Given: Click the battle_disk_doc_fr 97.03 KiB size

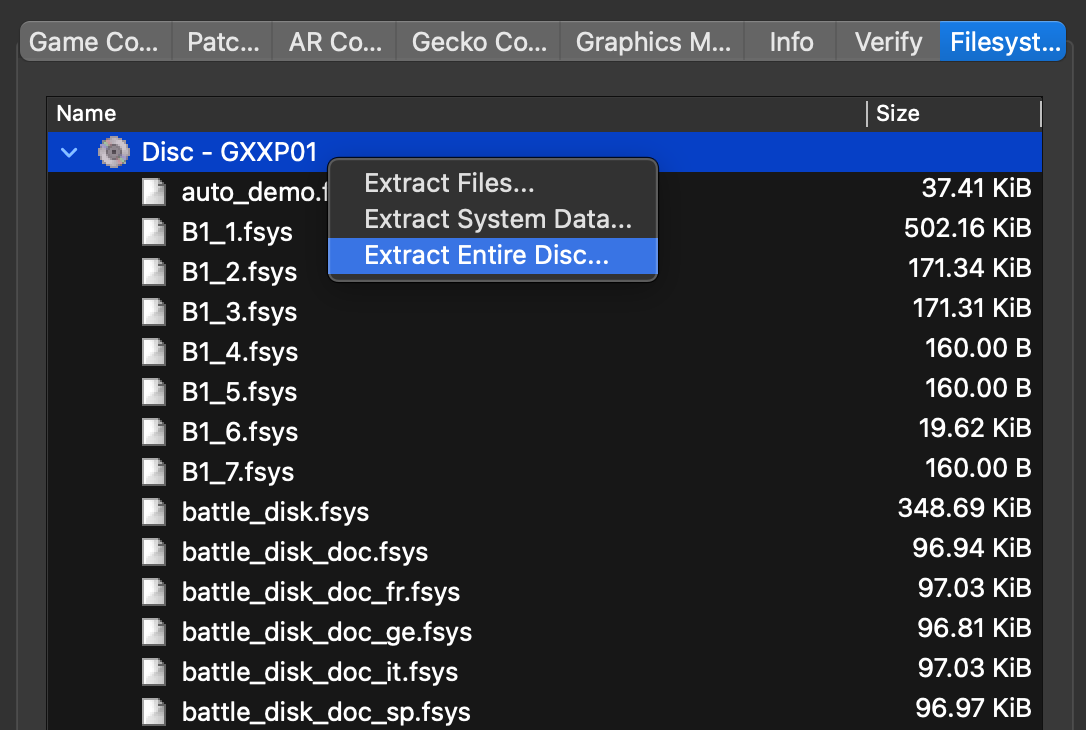Looking at the screenshot, I should tap(974, 588).
